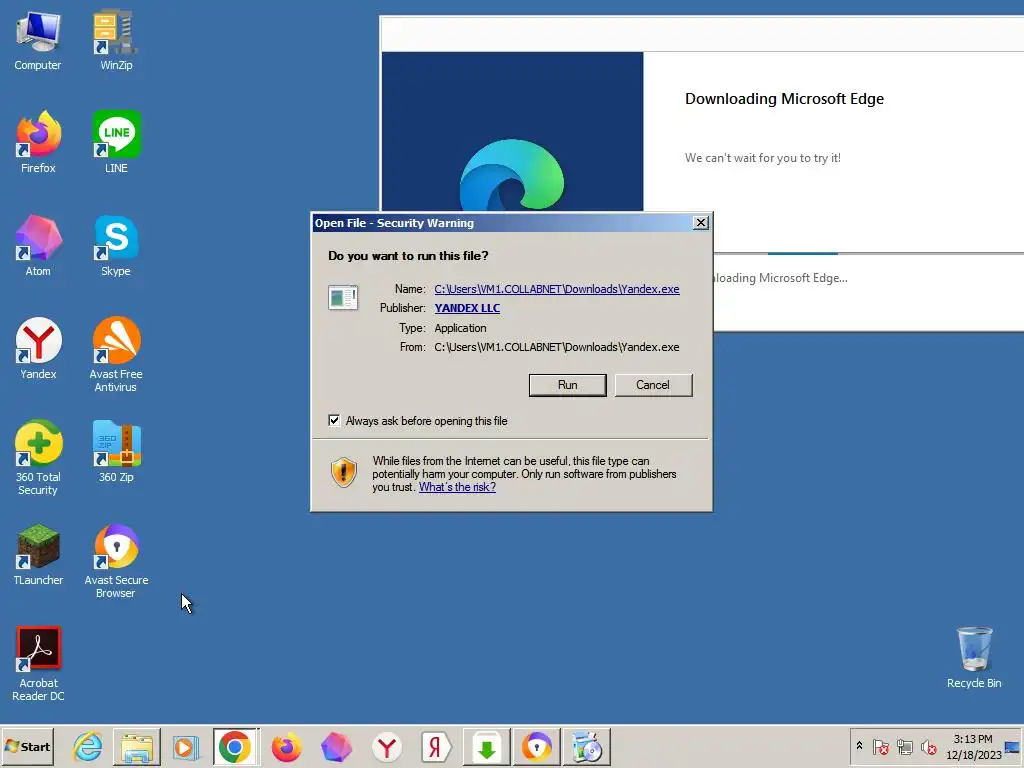The image size is (1024, 768).
Task: Select the Avast Free Antivirus desktop shortcut
Action: (x=116, y=355)
